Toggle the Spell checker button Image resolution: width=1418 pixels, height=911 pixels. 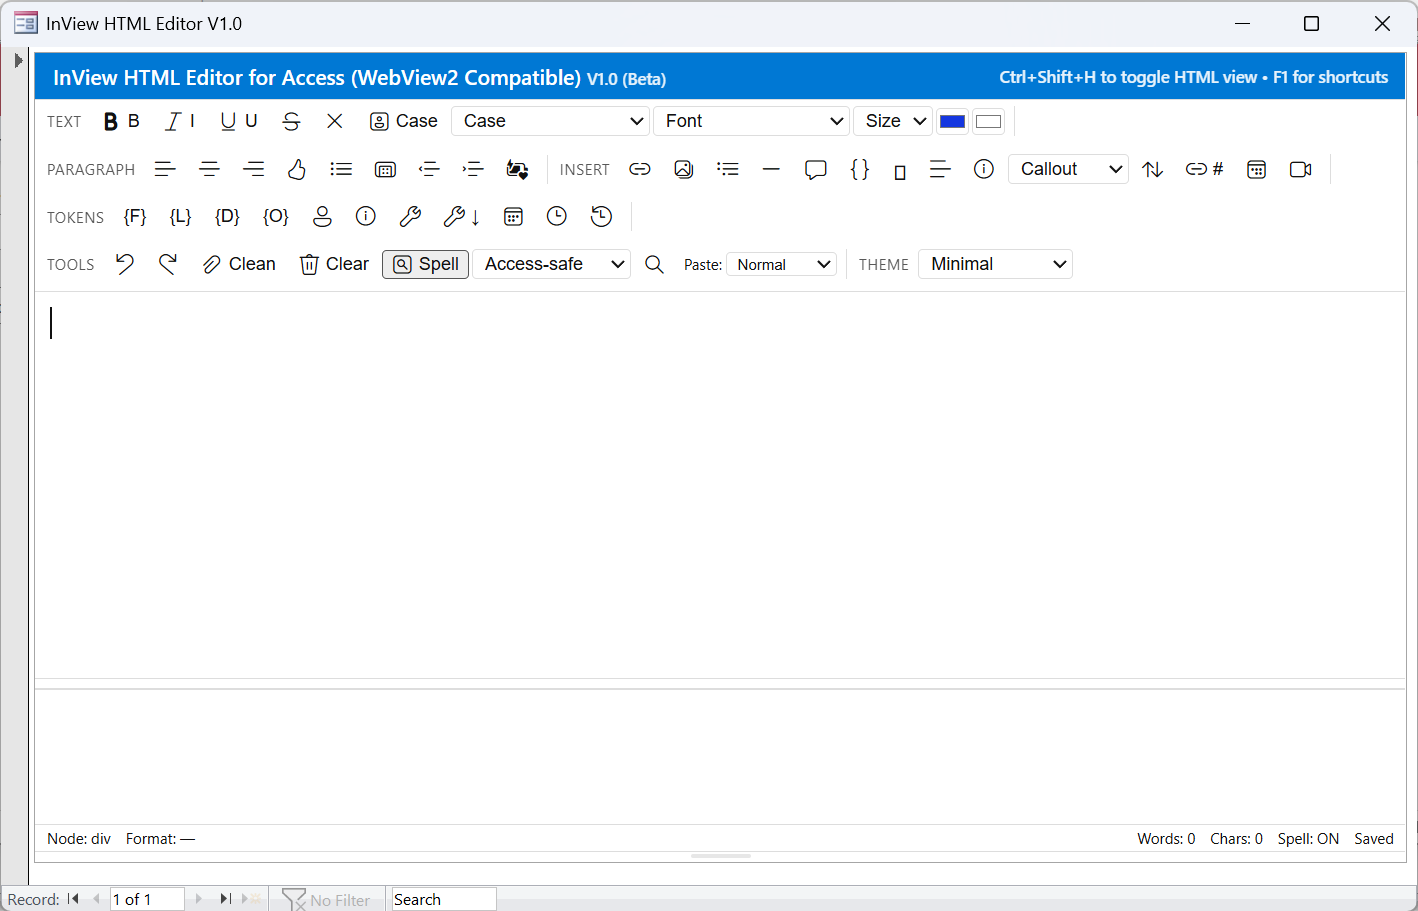click(425, 264)
